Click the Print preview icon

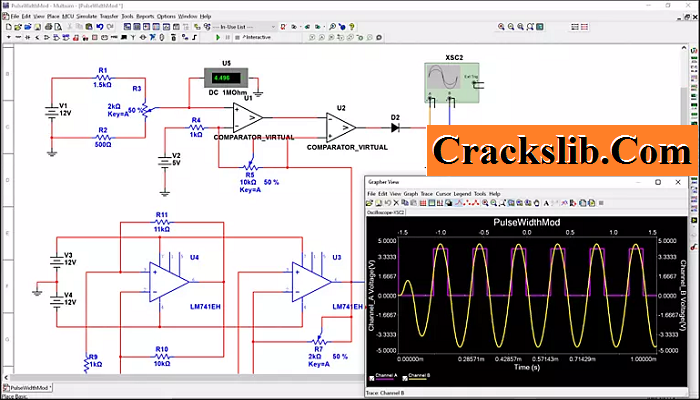point(58,27)
